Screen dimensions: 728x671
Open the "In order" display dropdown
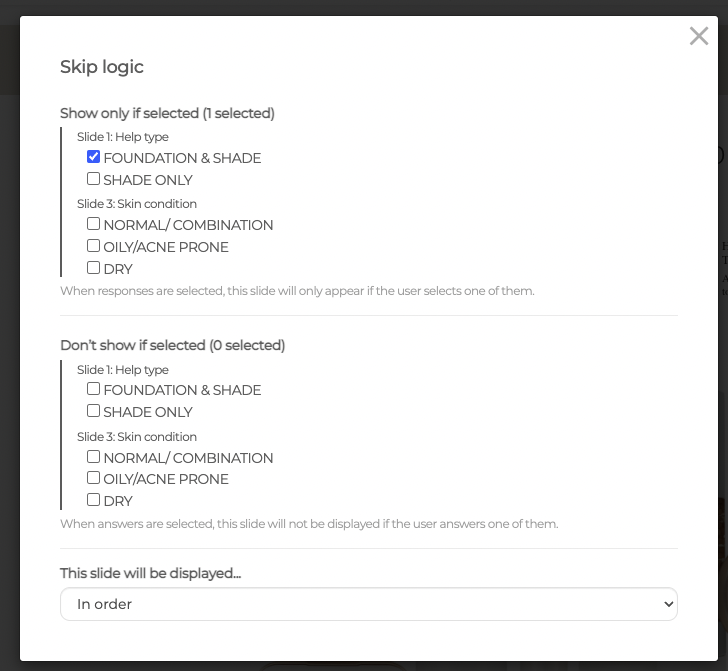click(x=368, y=604)
